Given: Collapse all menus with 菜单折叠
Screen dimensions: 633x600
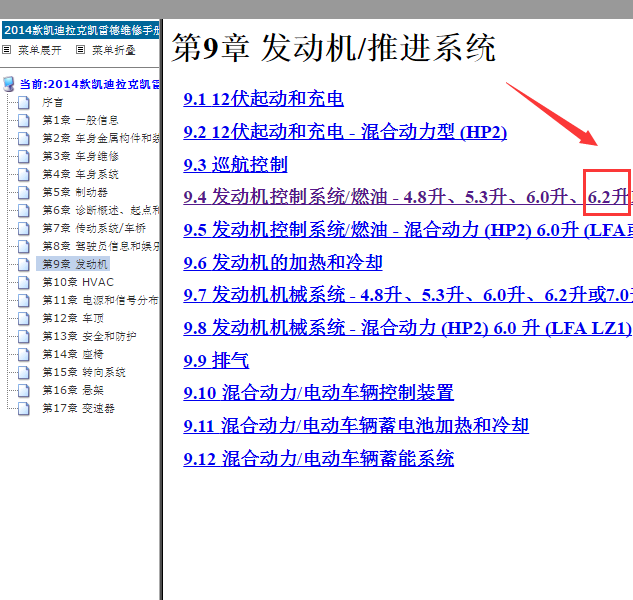Looking at the screenshot, I should pyautogui.click(x=114, y=50).
